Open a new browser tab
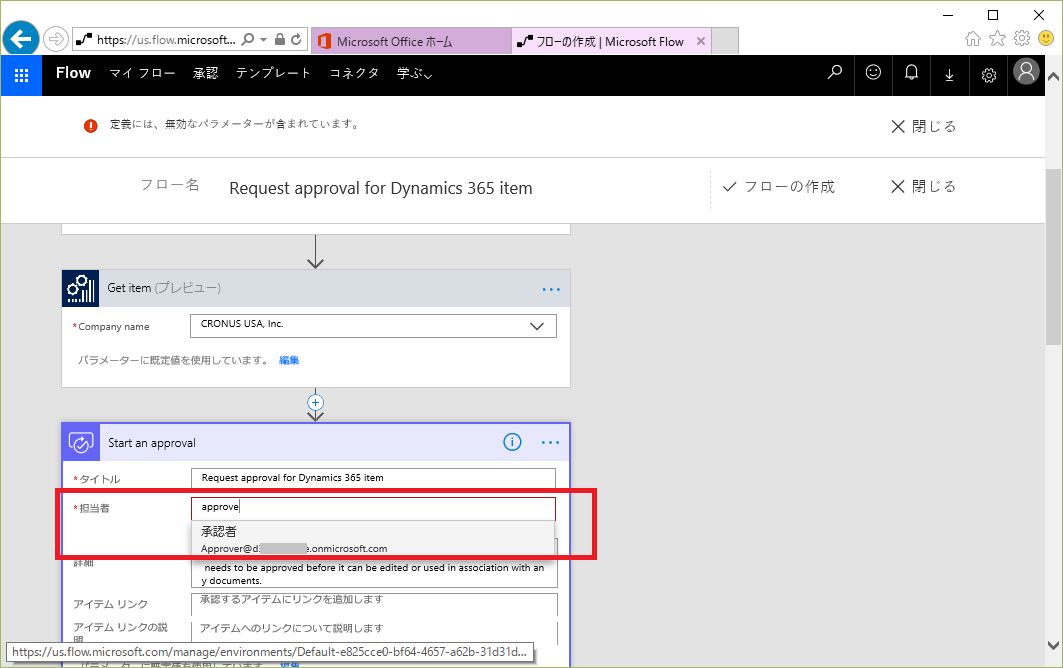This screenshot has height=668, width=1063. click(725, 41)
